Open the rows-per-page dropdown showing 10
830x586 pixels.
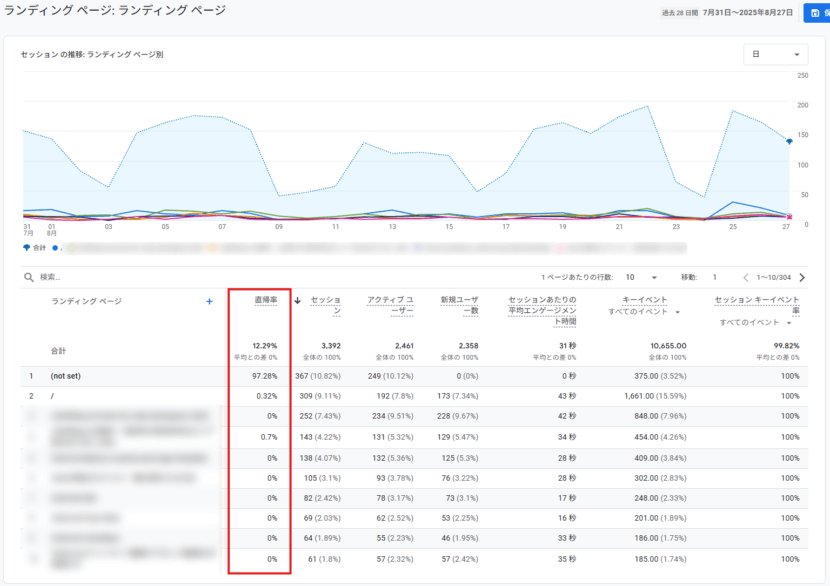640,277
